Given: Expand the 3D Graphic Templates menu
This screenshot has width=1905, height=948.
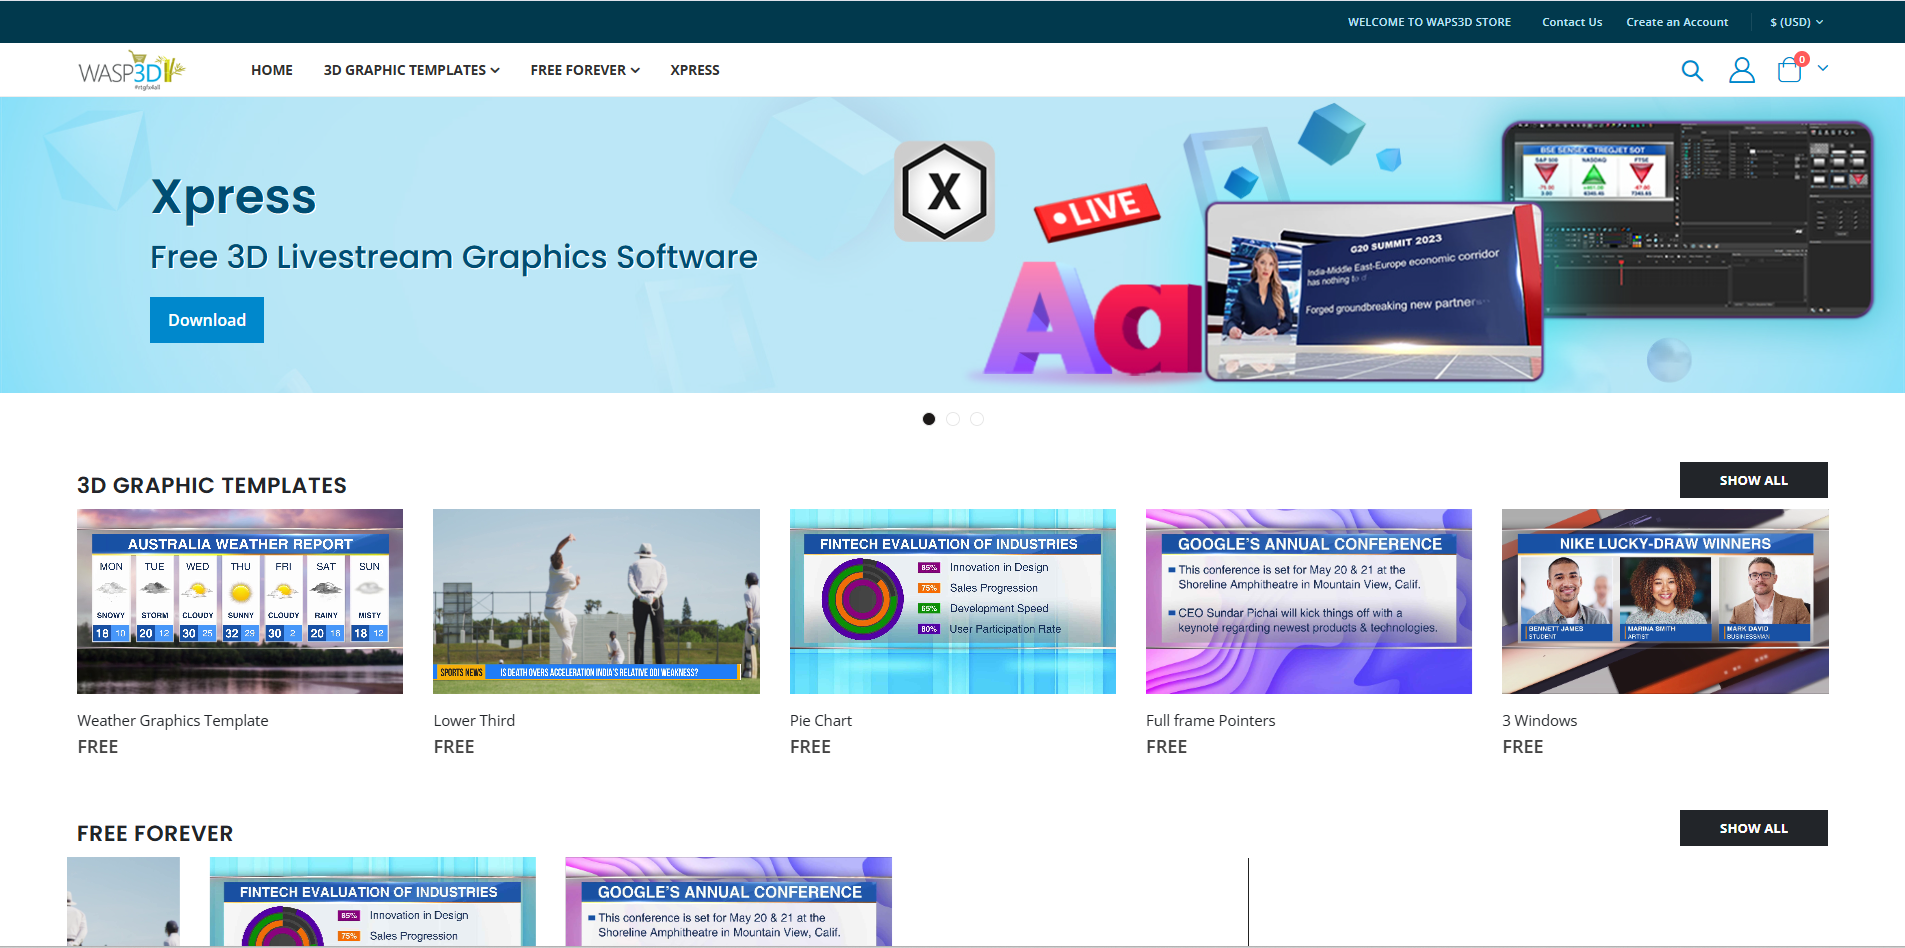Looking at the screenshot, I should [x=411, y=70].
